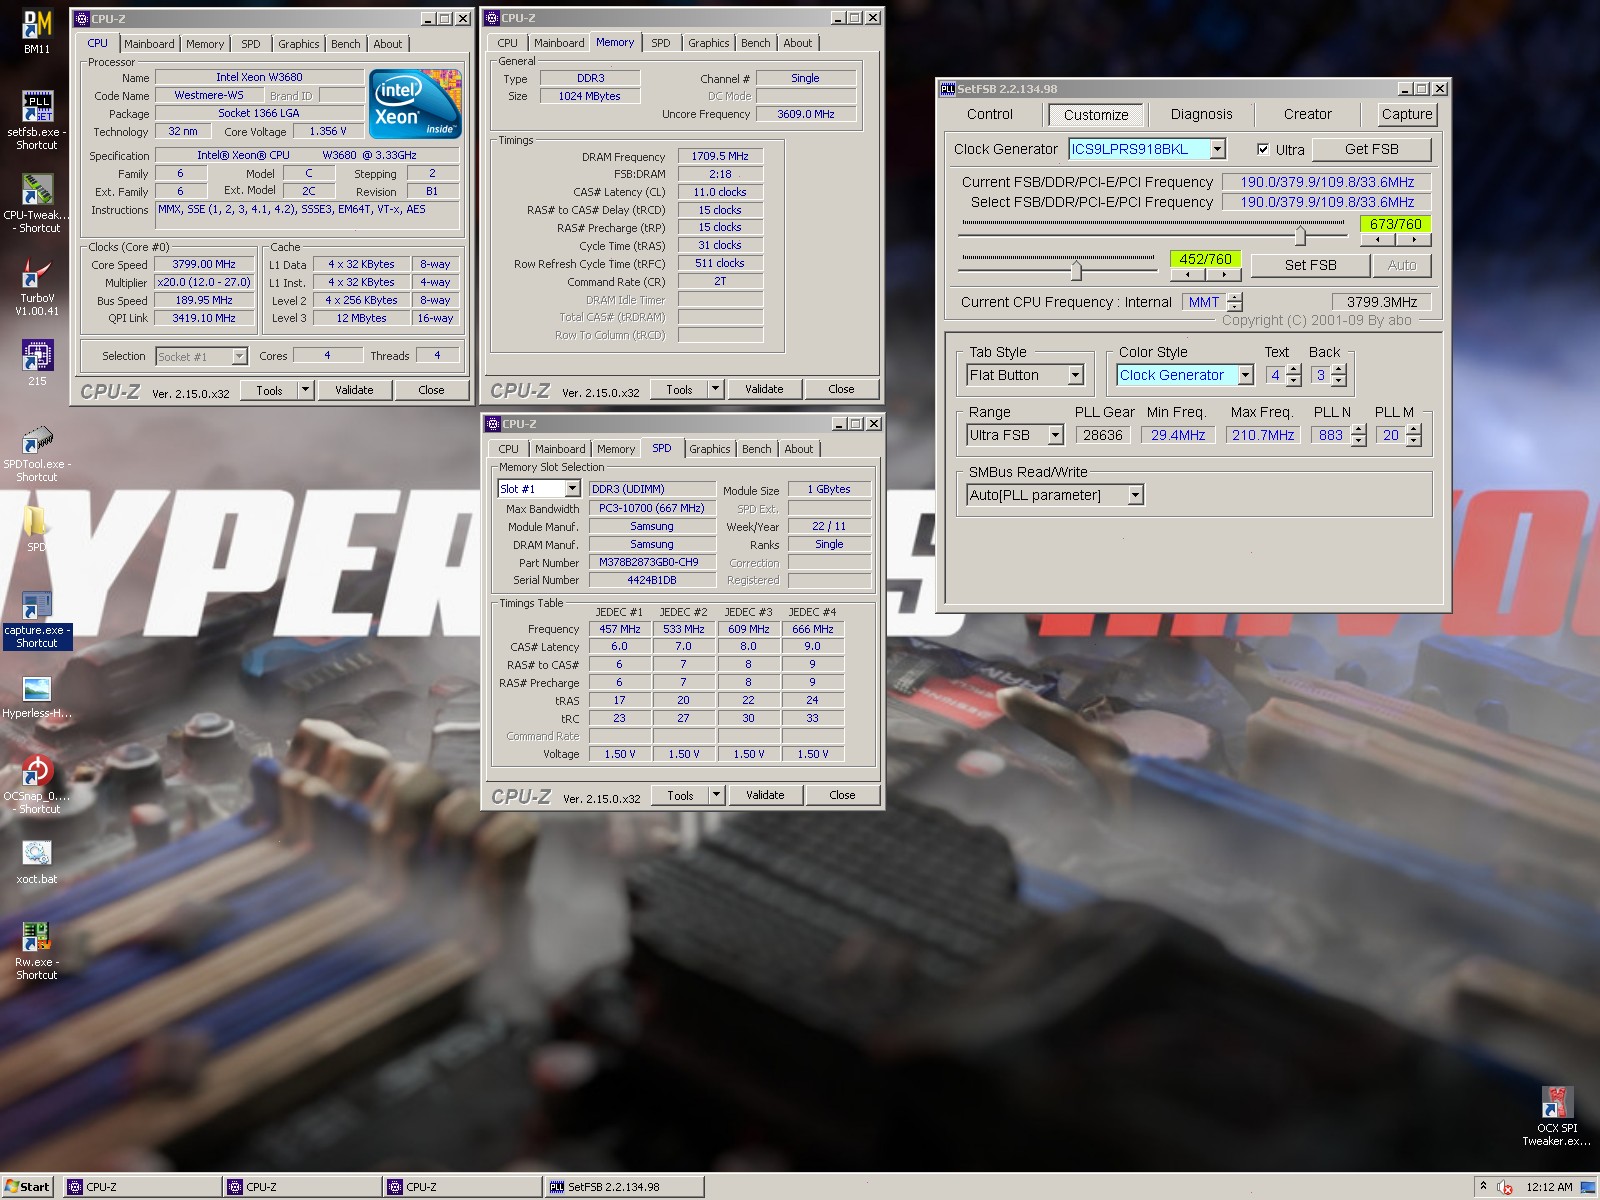Launch Rw.exe shortcut icon

[x=37, y=951]
